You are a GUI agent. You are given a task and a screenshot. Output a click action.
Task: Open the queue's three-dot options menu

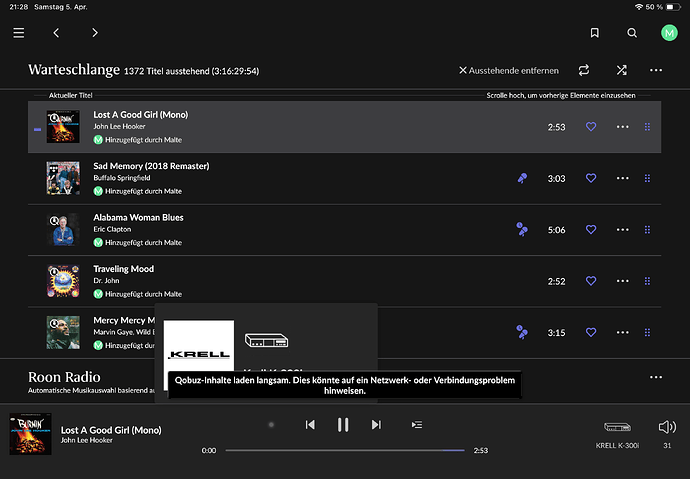[656, 70]
